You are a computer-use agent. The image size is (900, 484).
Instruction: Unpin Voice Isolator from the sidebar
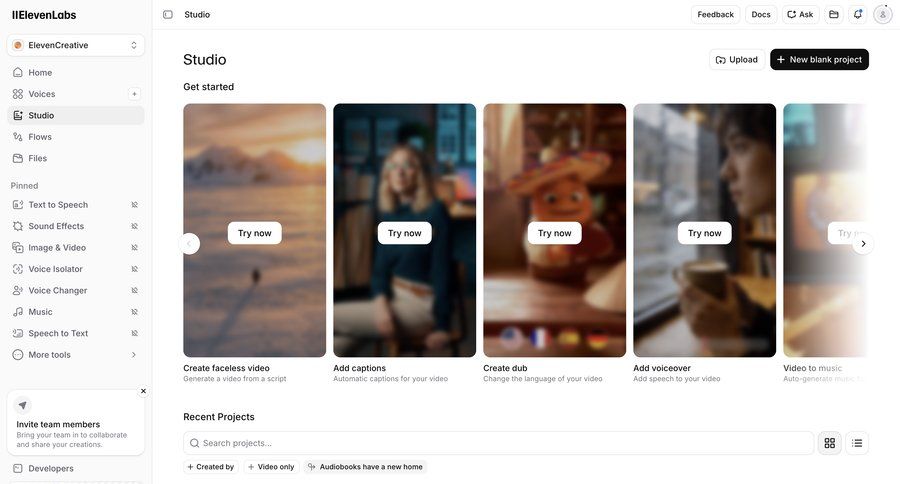point(134,269)
